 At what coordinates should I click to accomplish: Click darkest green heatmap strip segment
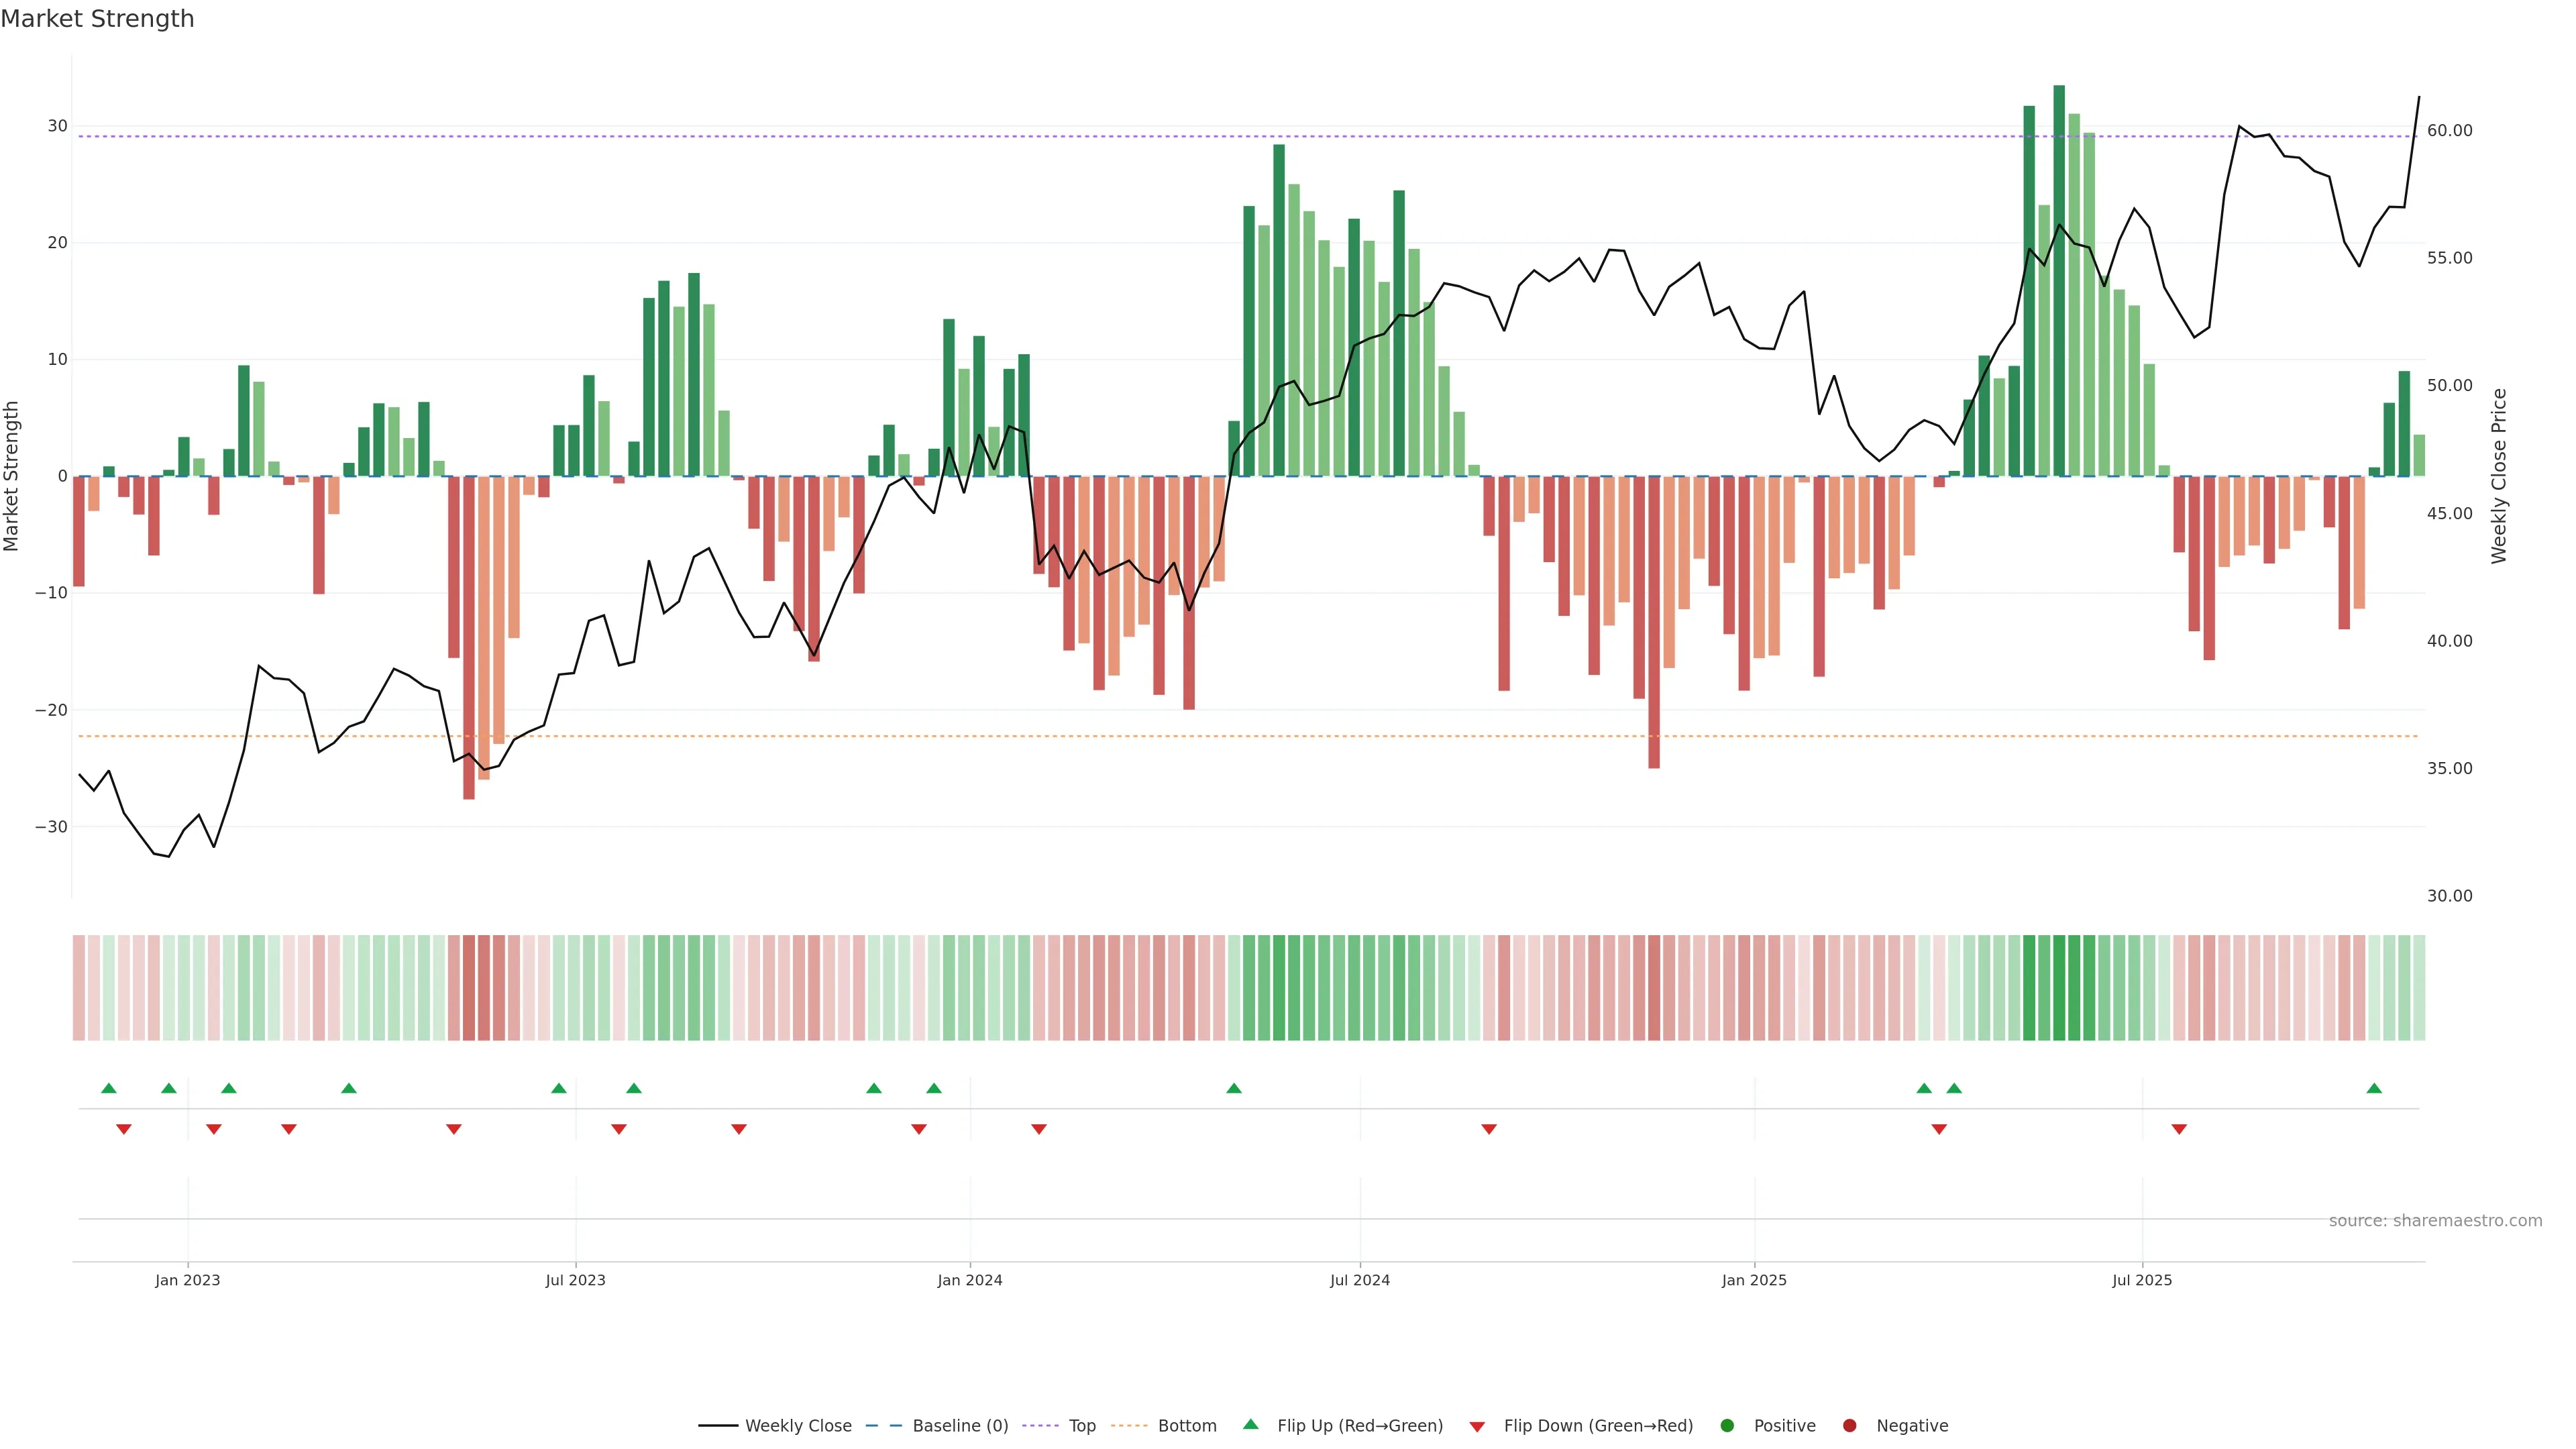[x=2059, y=988]
